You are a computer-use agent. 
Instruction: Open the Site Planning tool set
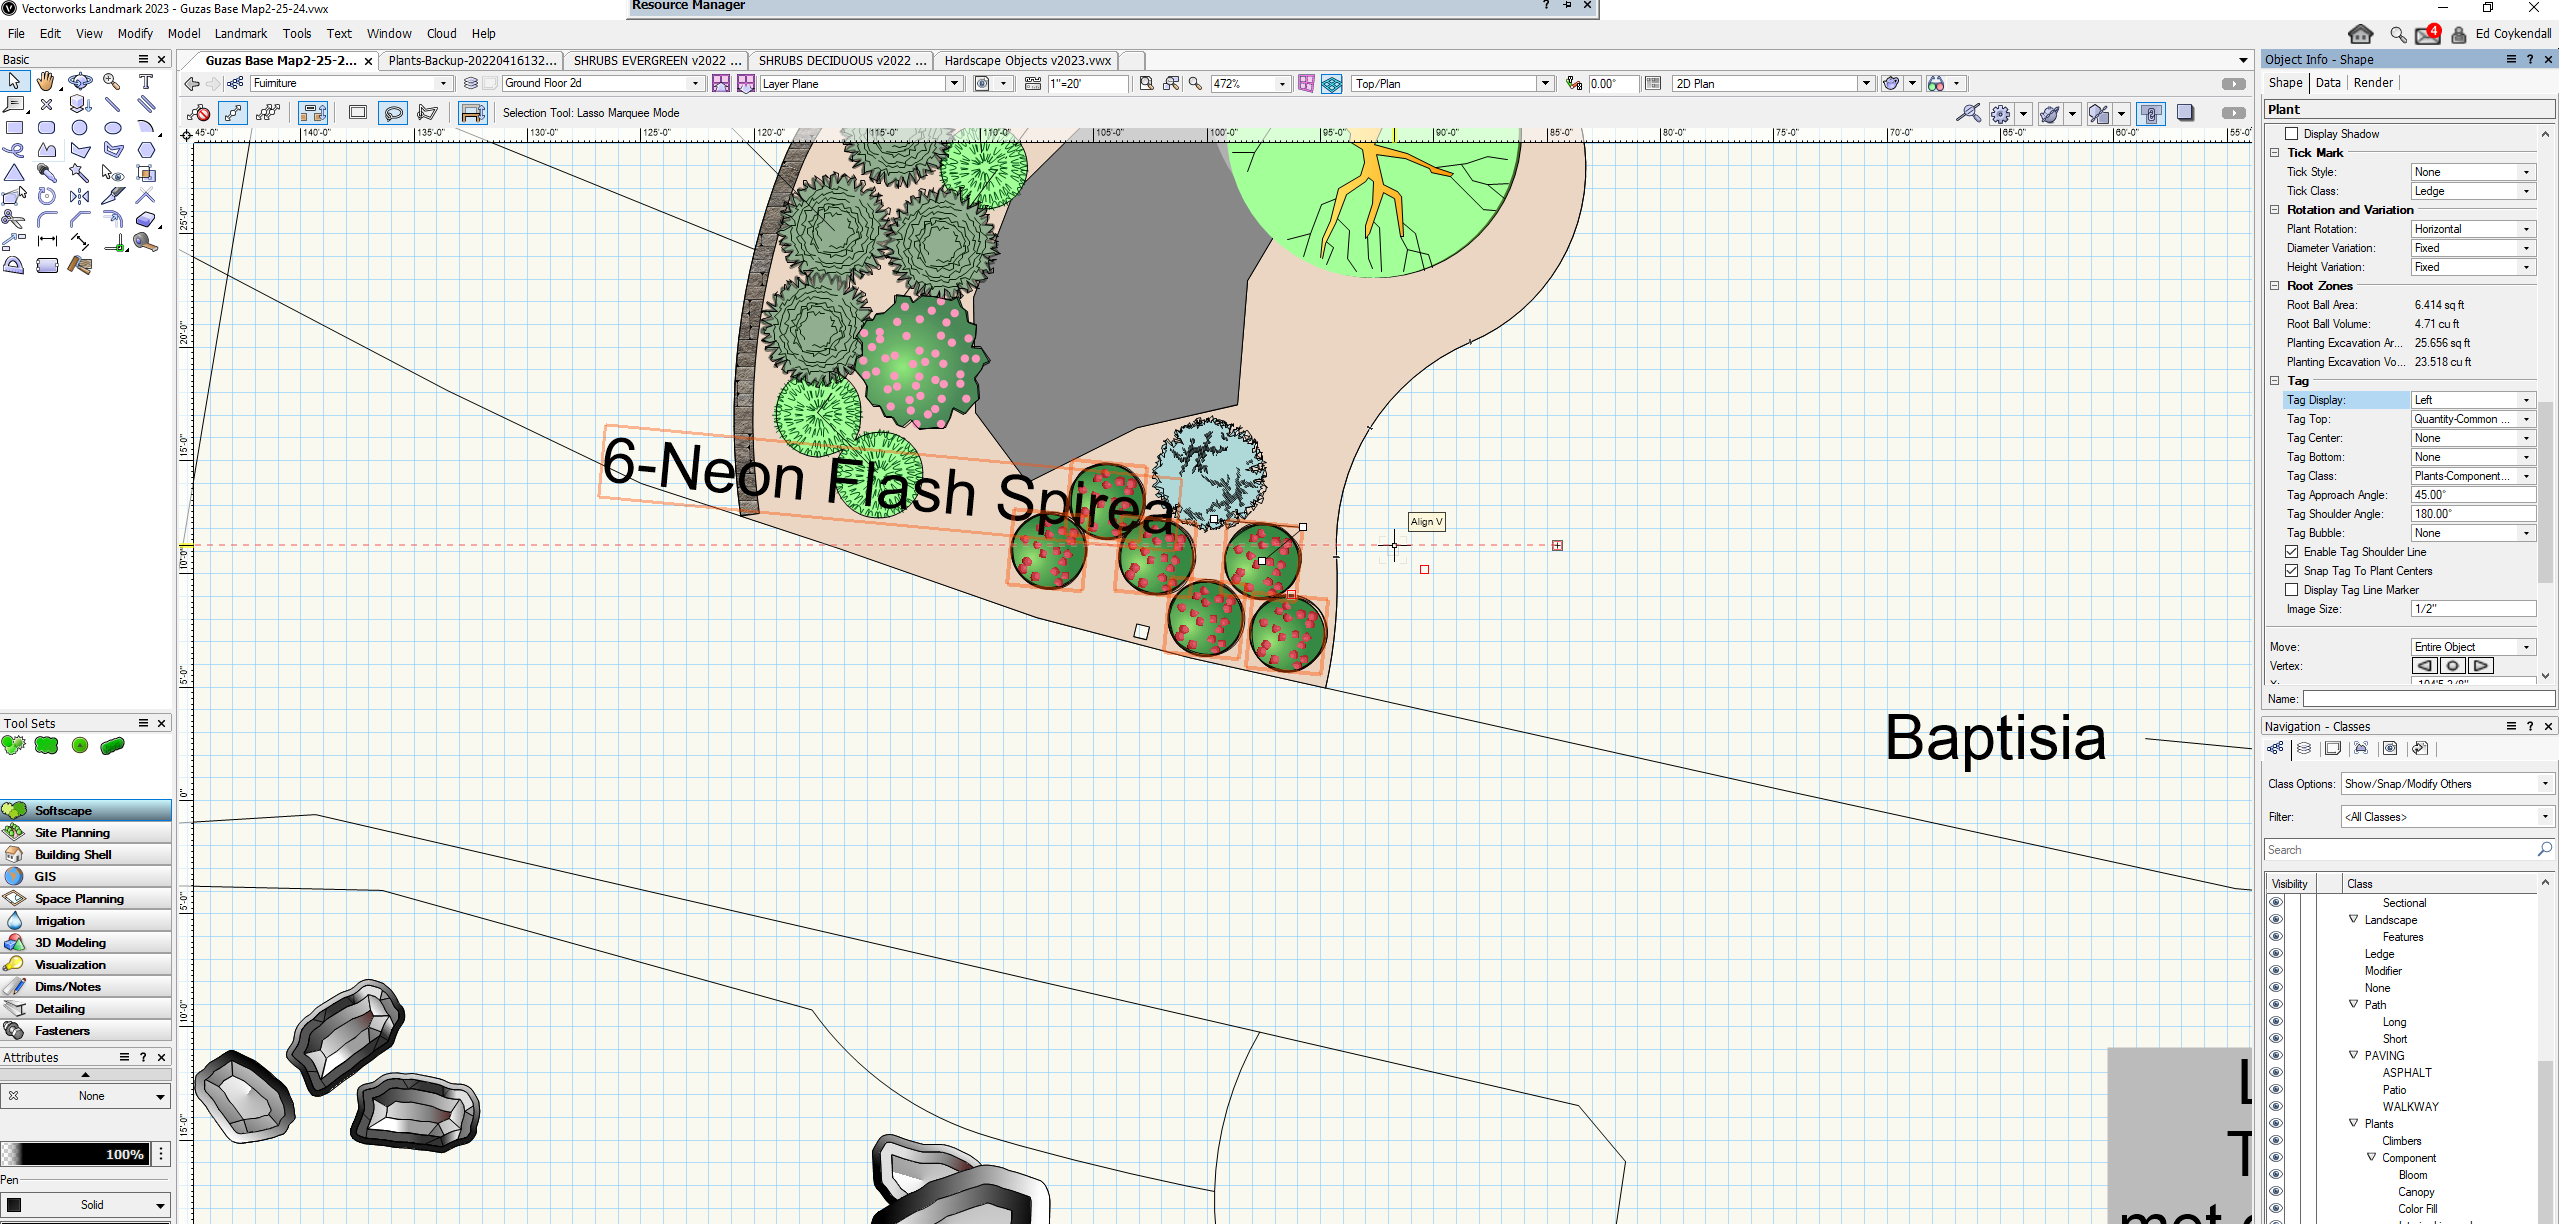click(x=72, y=832)
